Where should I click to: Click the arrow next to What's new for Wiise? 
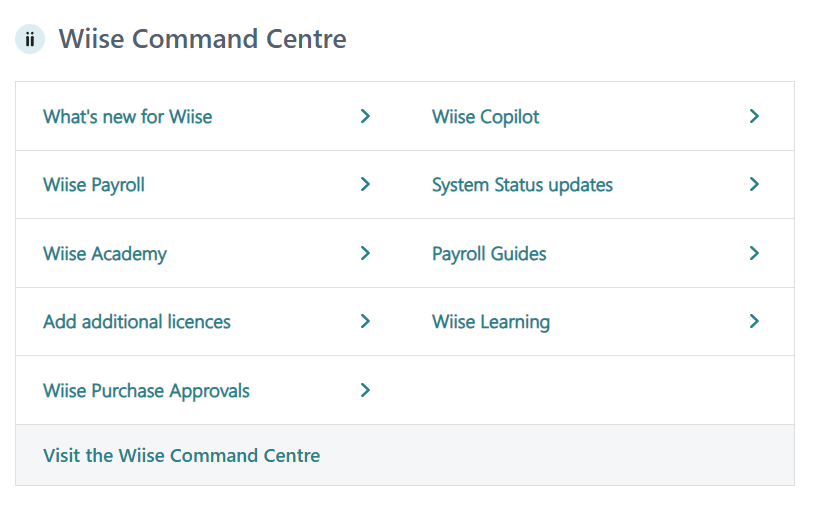365,116
